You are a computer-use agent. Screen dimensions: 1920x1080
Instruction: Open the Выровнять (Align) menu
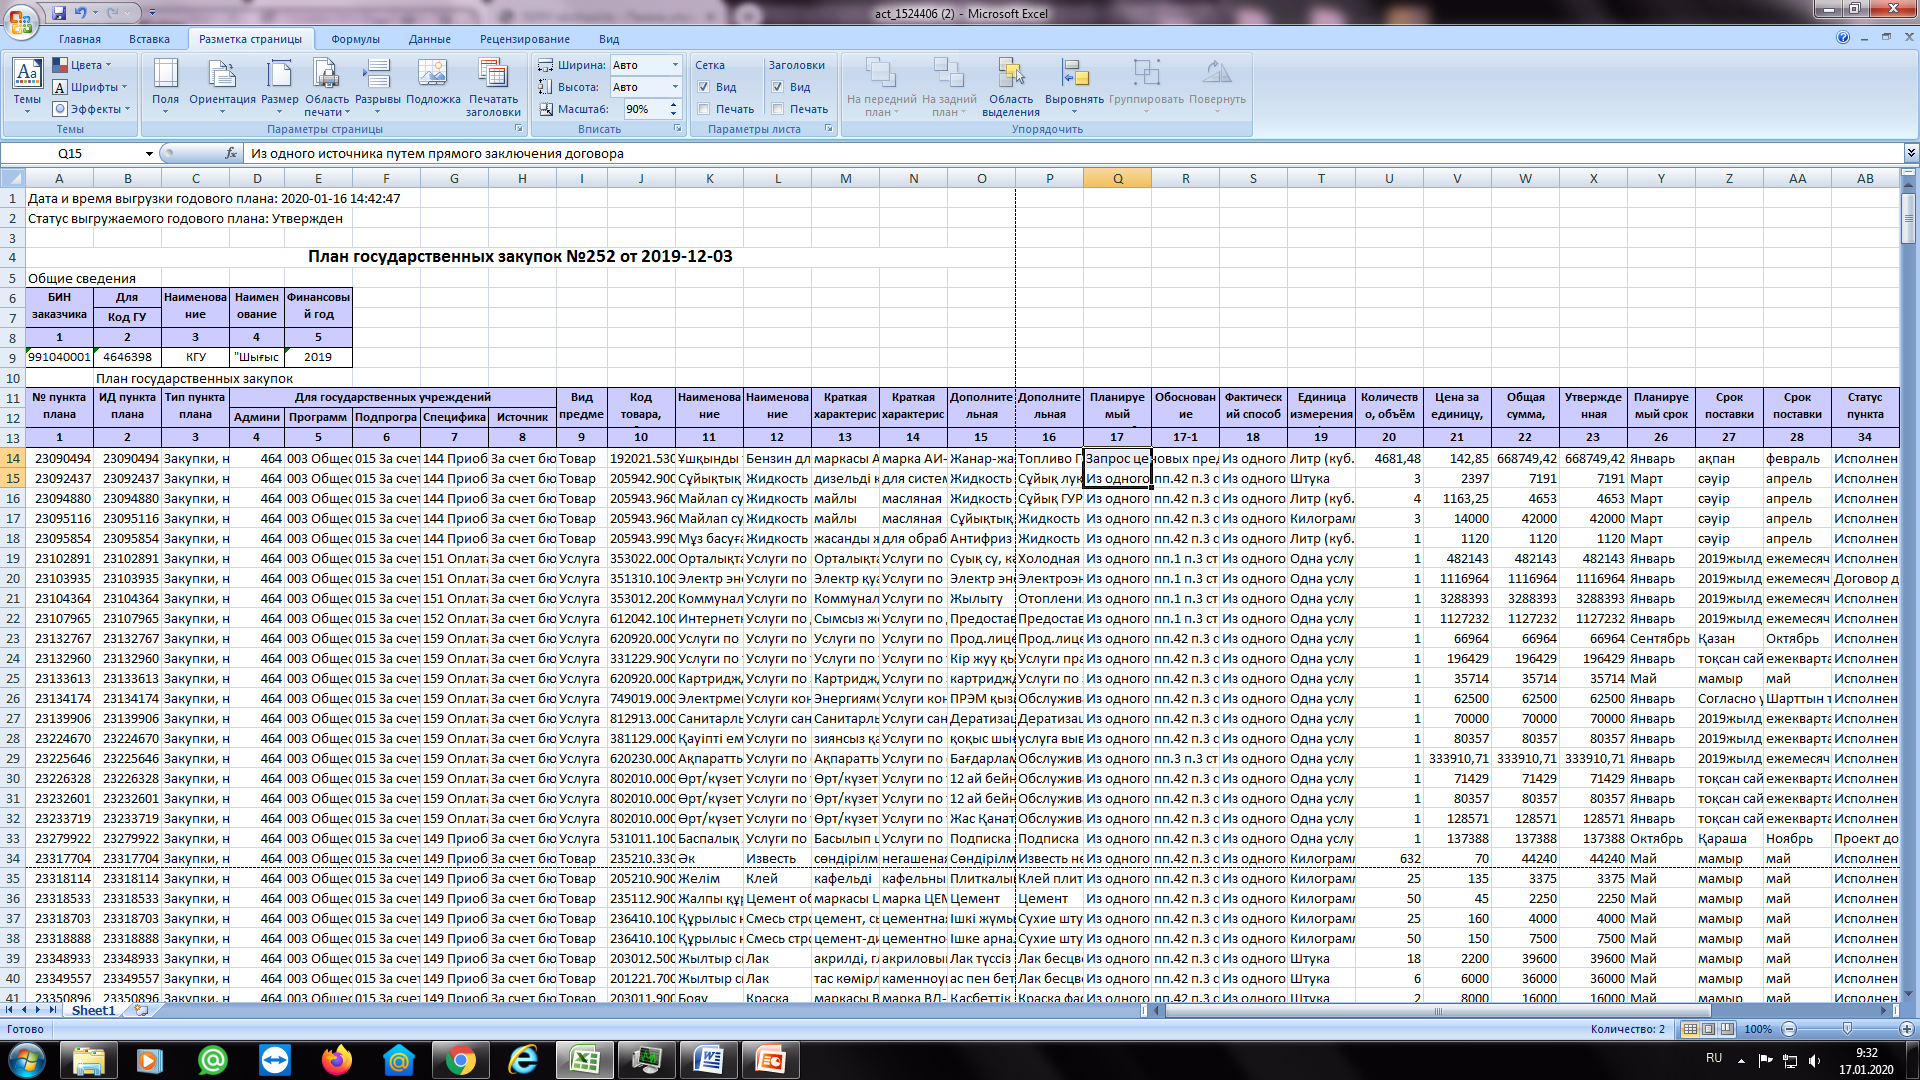click(x=1074, y=85)
